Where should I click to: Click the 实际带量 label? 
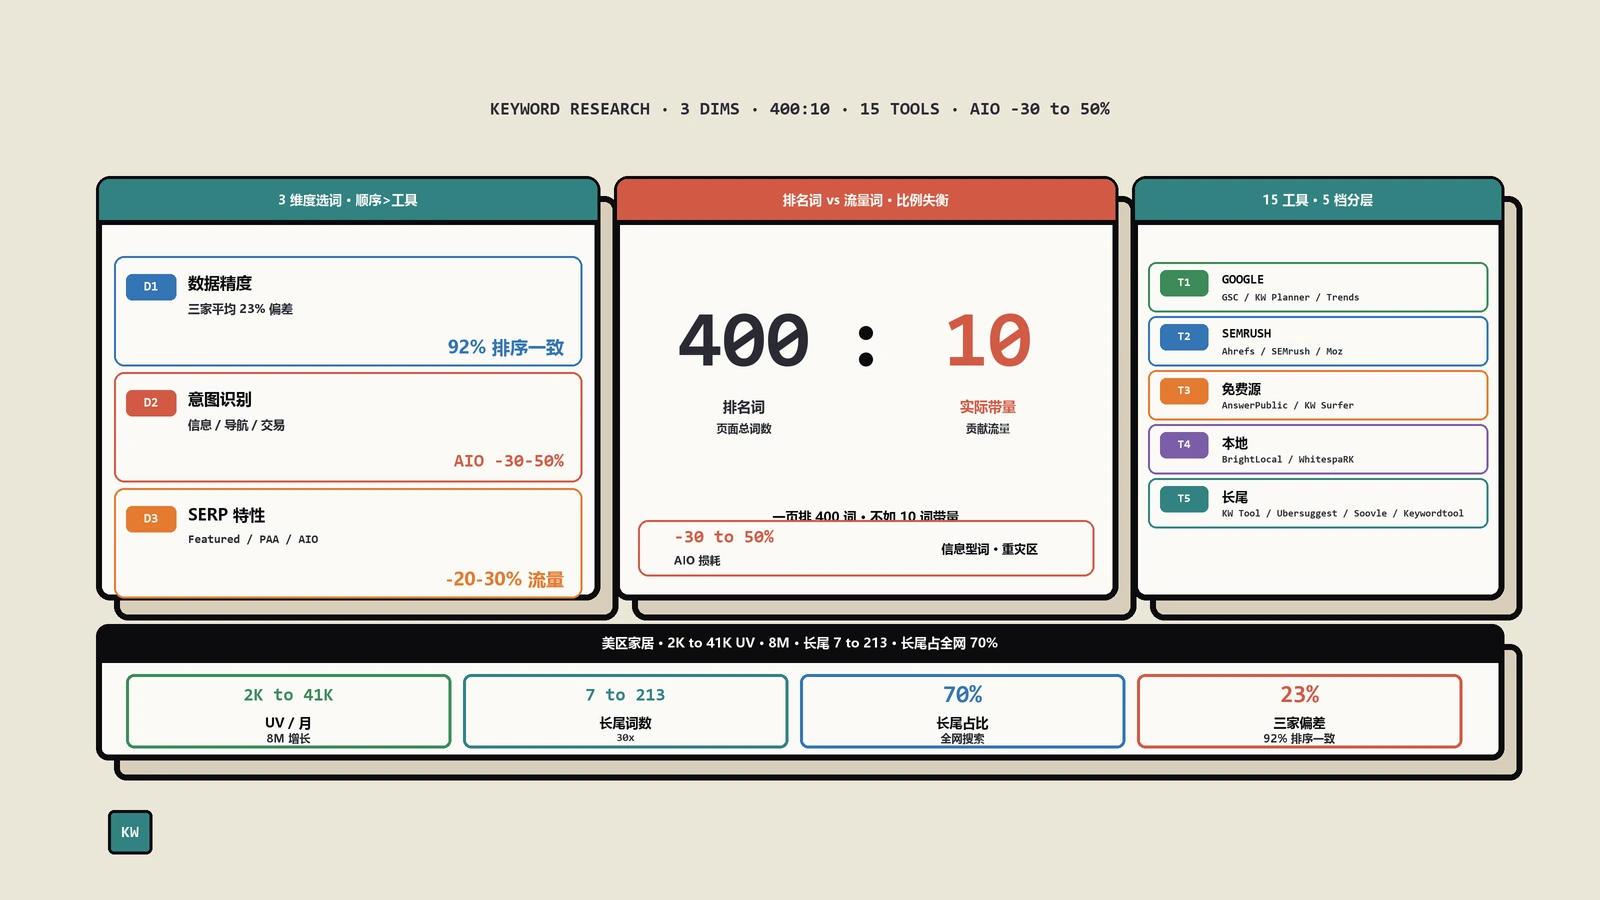click(988, 407)
